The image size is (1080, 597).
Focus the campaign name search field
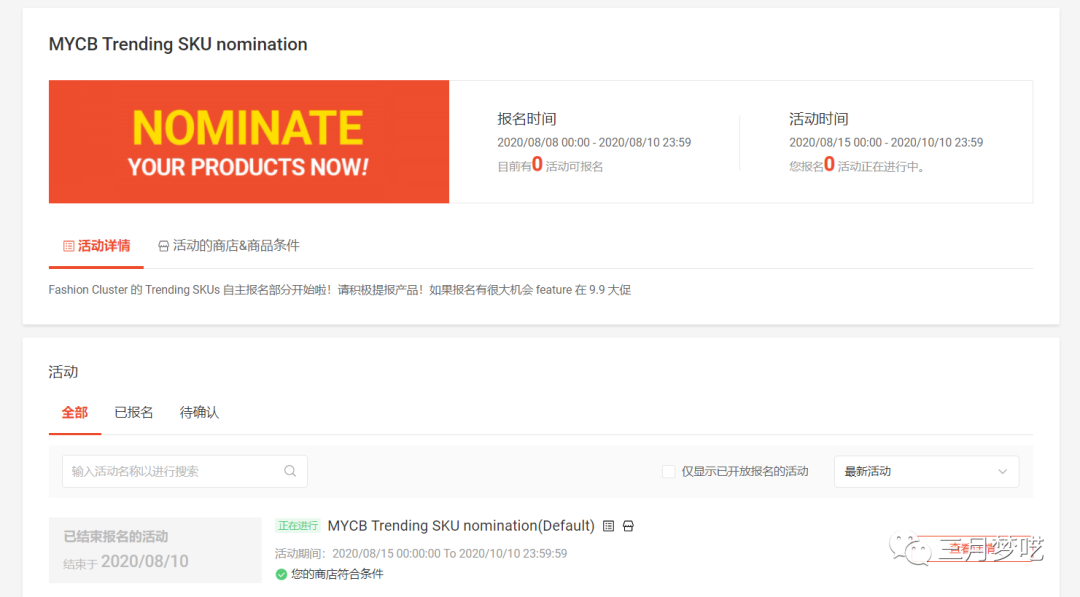coord(175,471)
